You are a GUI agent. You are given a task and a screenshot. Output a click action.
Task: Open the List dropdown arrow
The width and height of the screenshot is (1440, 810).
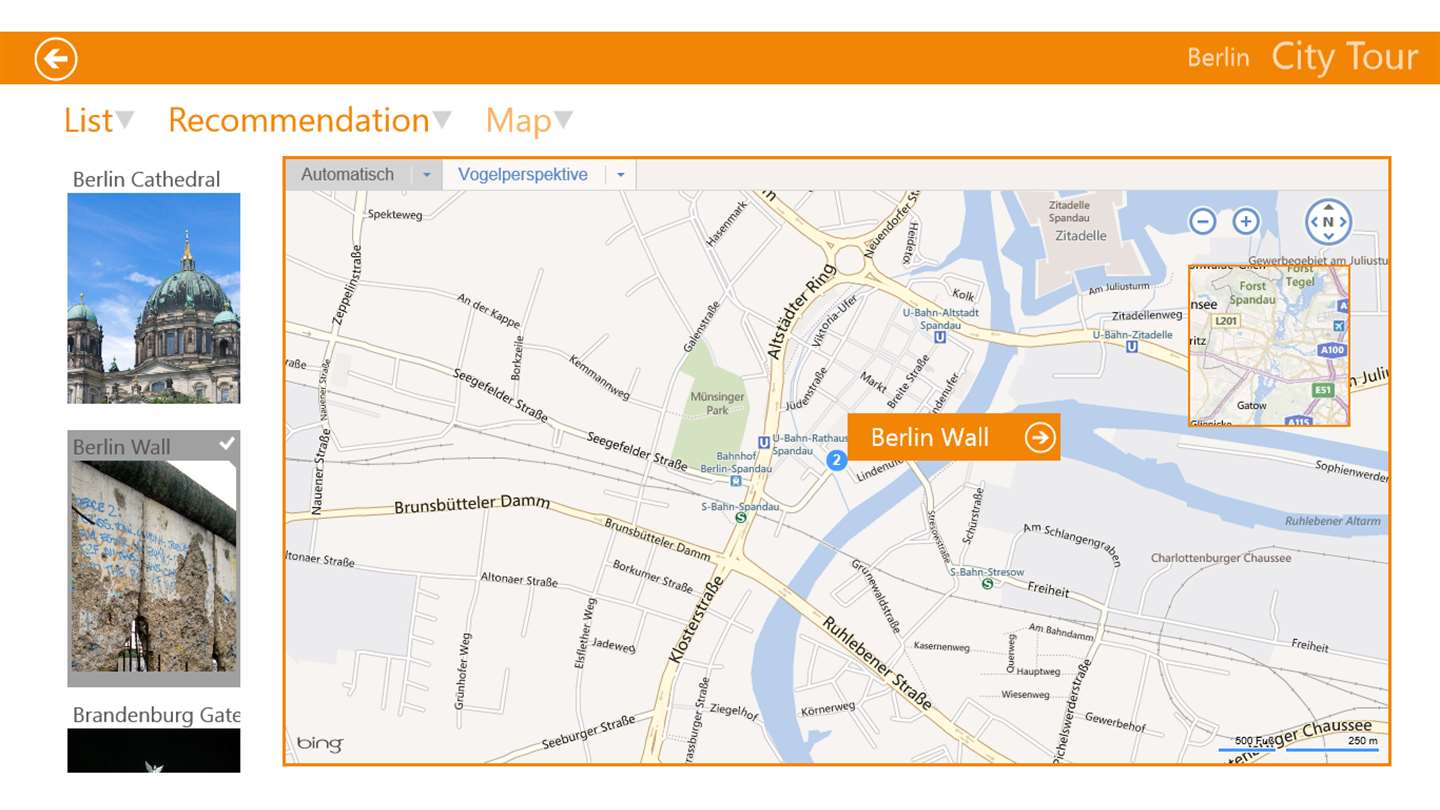(124, 120)
